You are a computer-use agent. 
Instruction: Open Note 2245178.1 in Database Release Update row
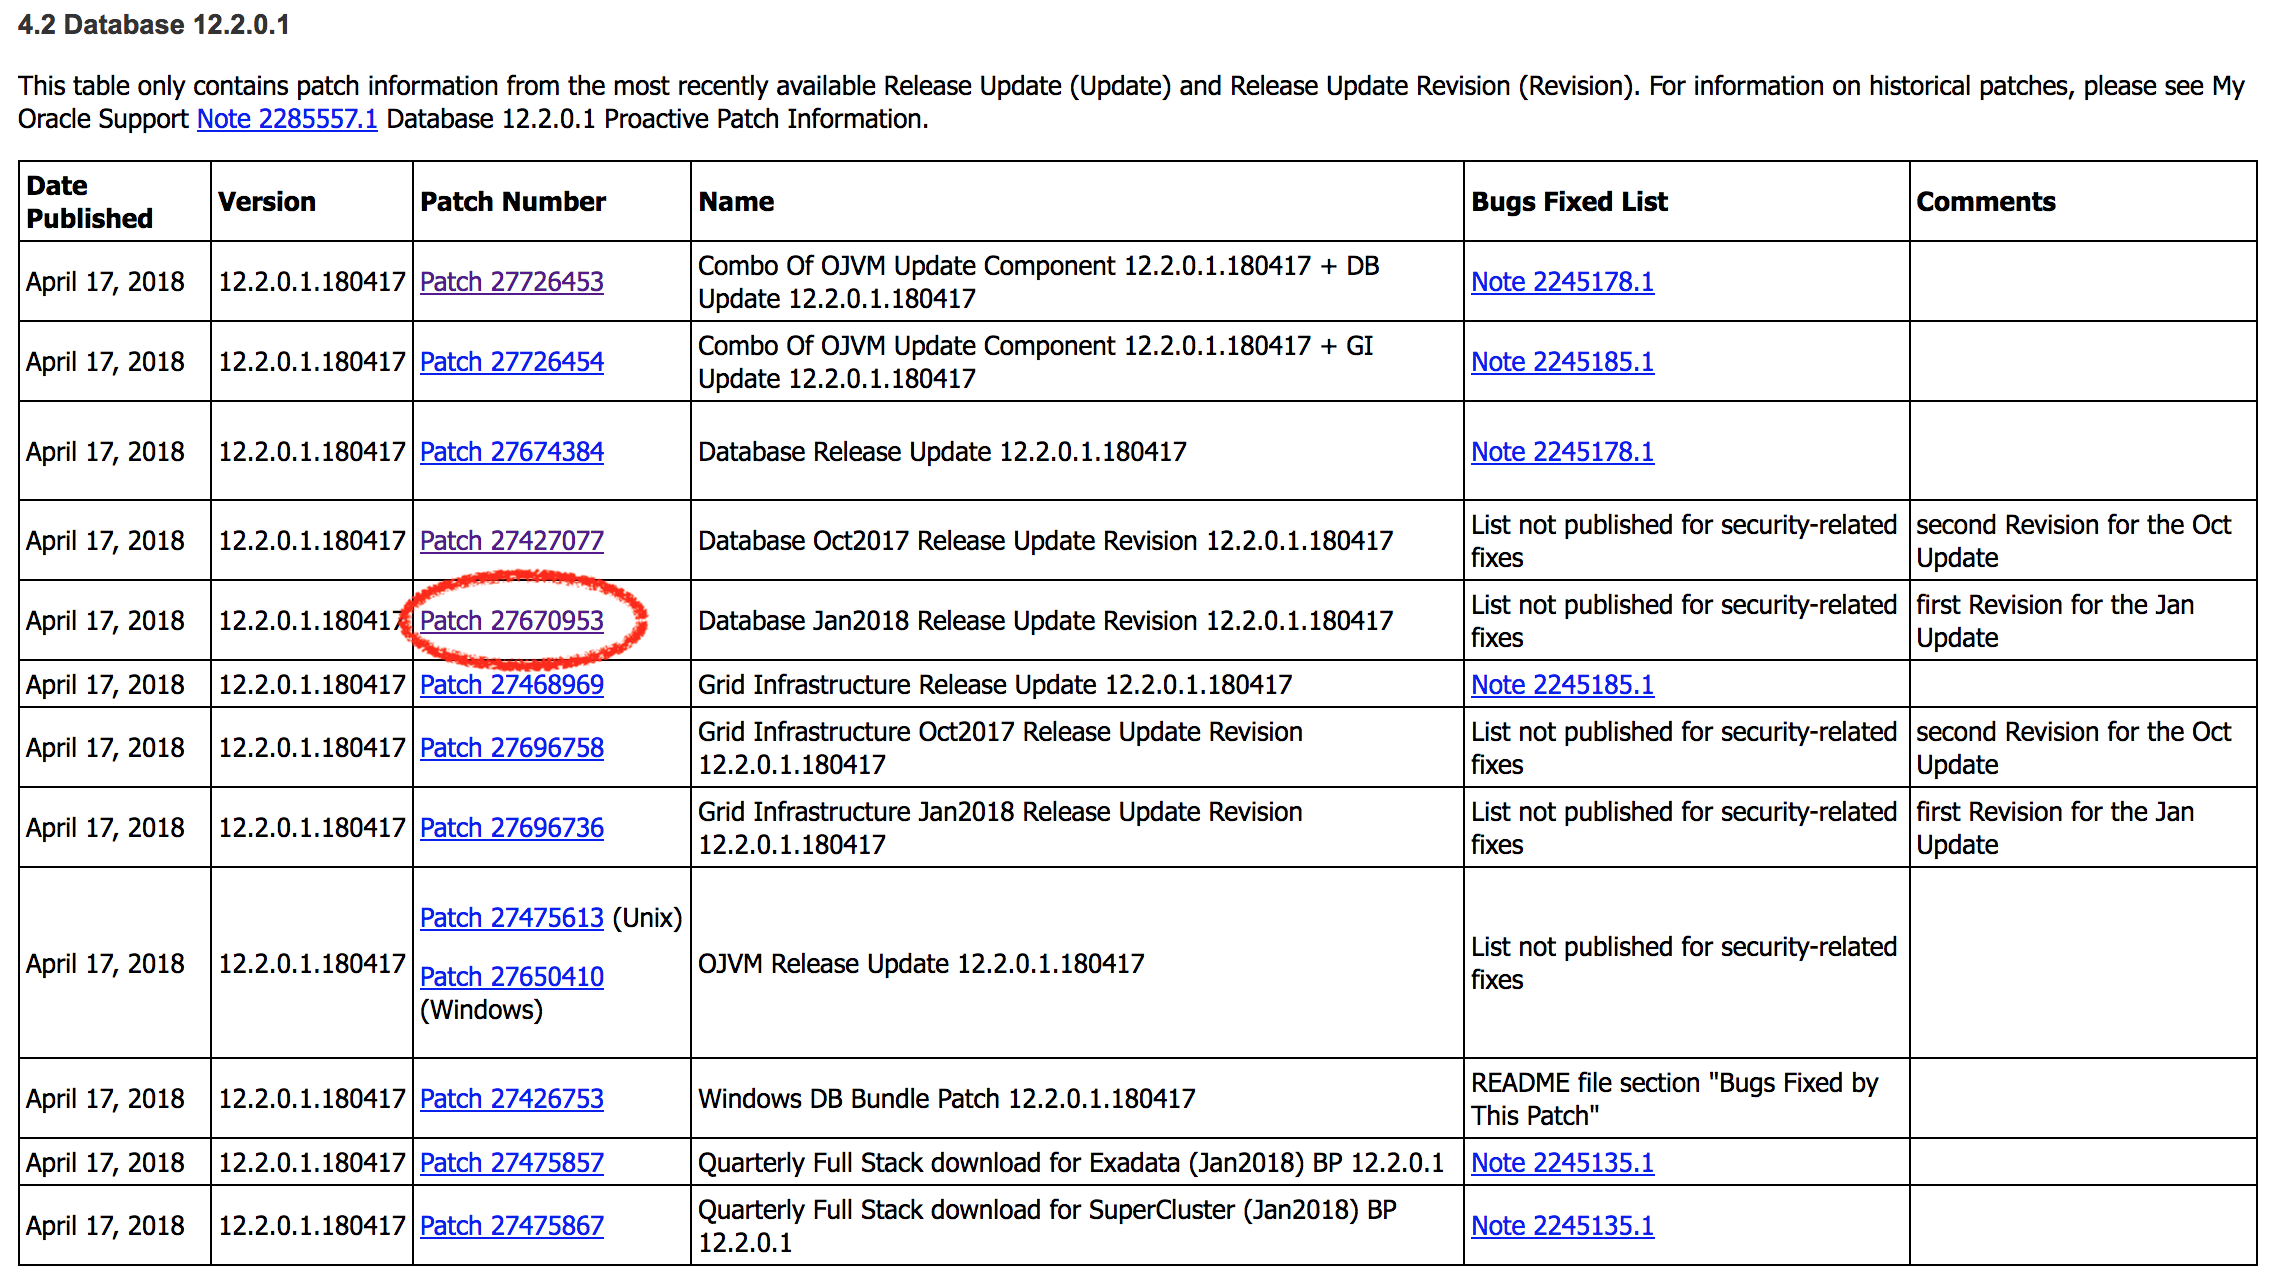1562,452
